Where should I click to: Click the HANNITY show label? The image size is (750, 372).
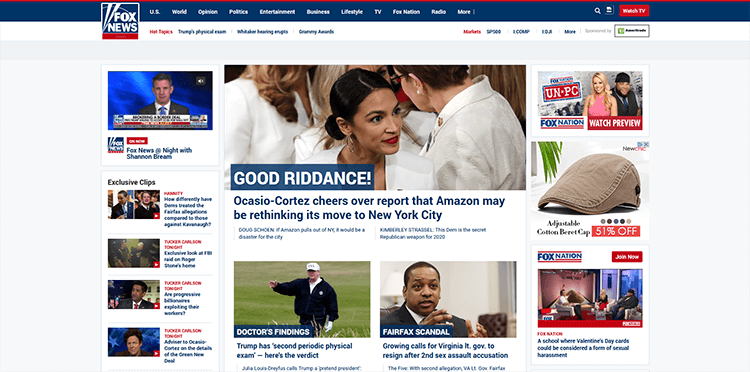click(x=173, y=194)
